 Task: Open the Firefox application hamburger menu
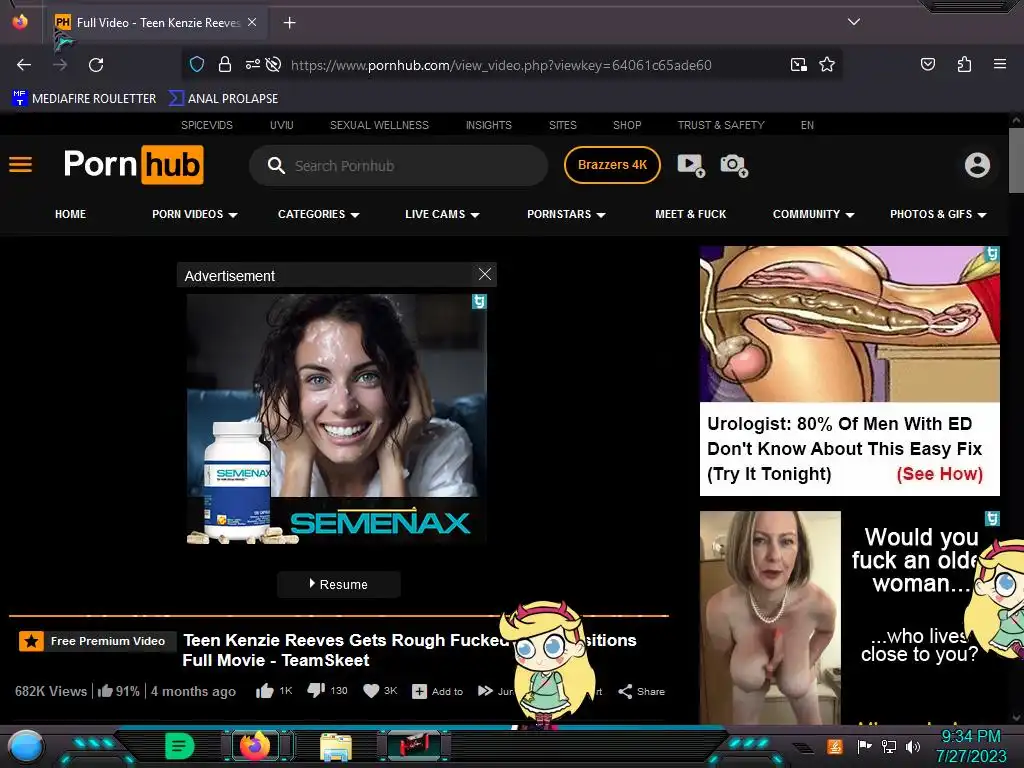(x=999, y=64)
